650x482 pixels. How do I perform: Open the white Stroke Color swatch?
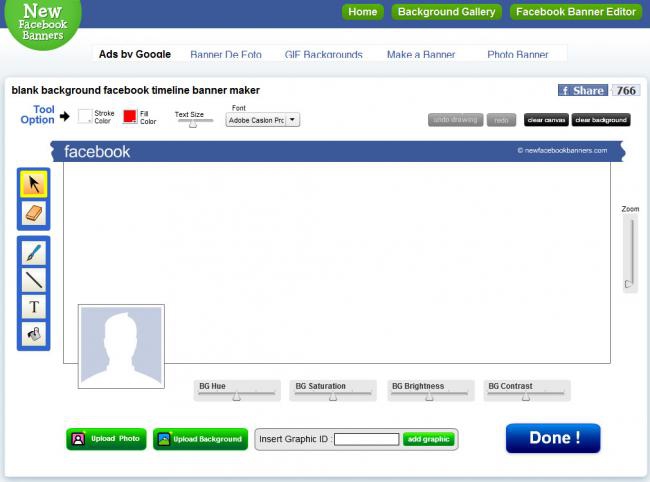point(85,116)
